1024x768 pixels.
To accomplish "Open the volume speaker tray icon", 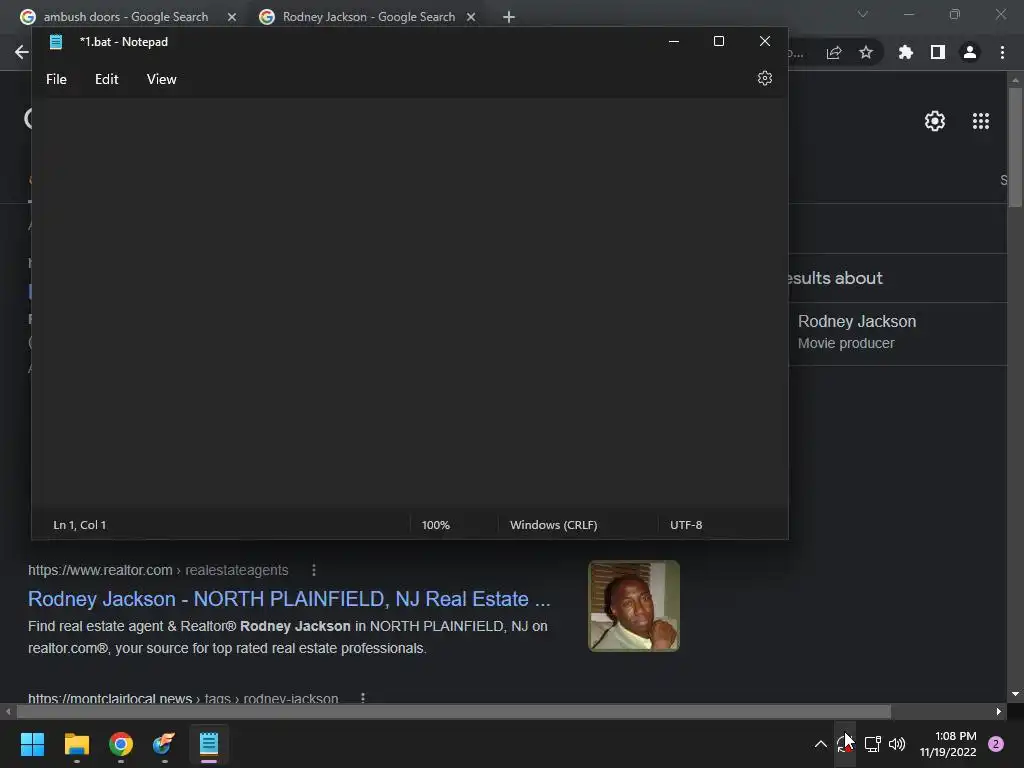I will pos(897,744).
